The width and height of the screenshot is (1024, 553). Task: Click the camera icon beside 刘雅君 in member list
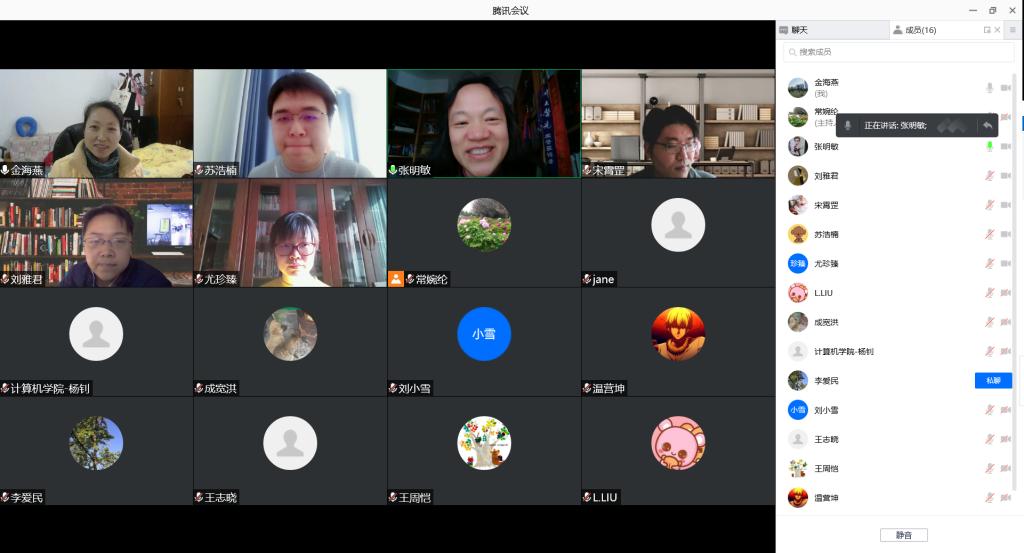pyautogui.click(x=1006, y=176)
